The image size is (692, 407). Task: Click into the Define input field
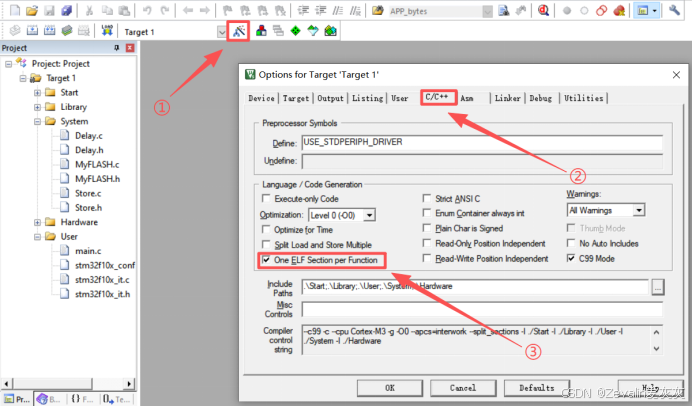[482, 142]
